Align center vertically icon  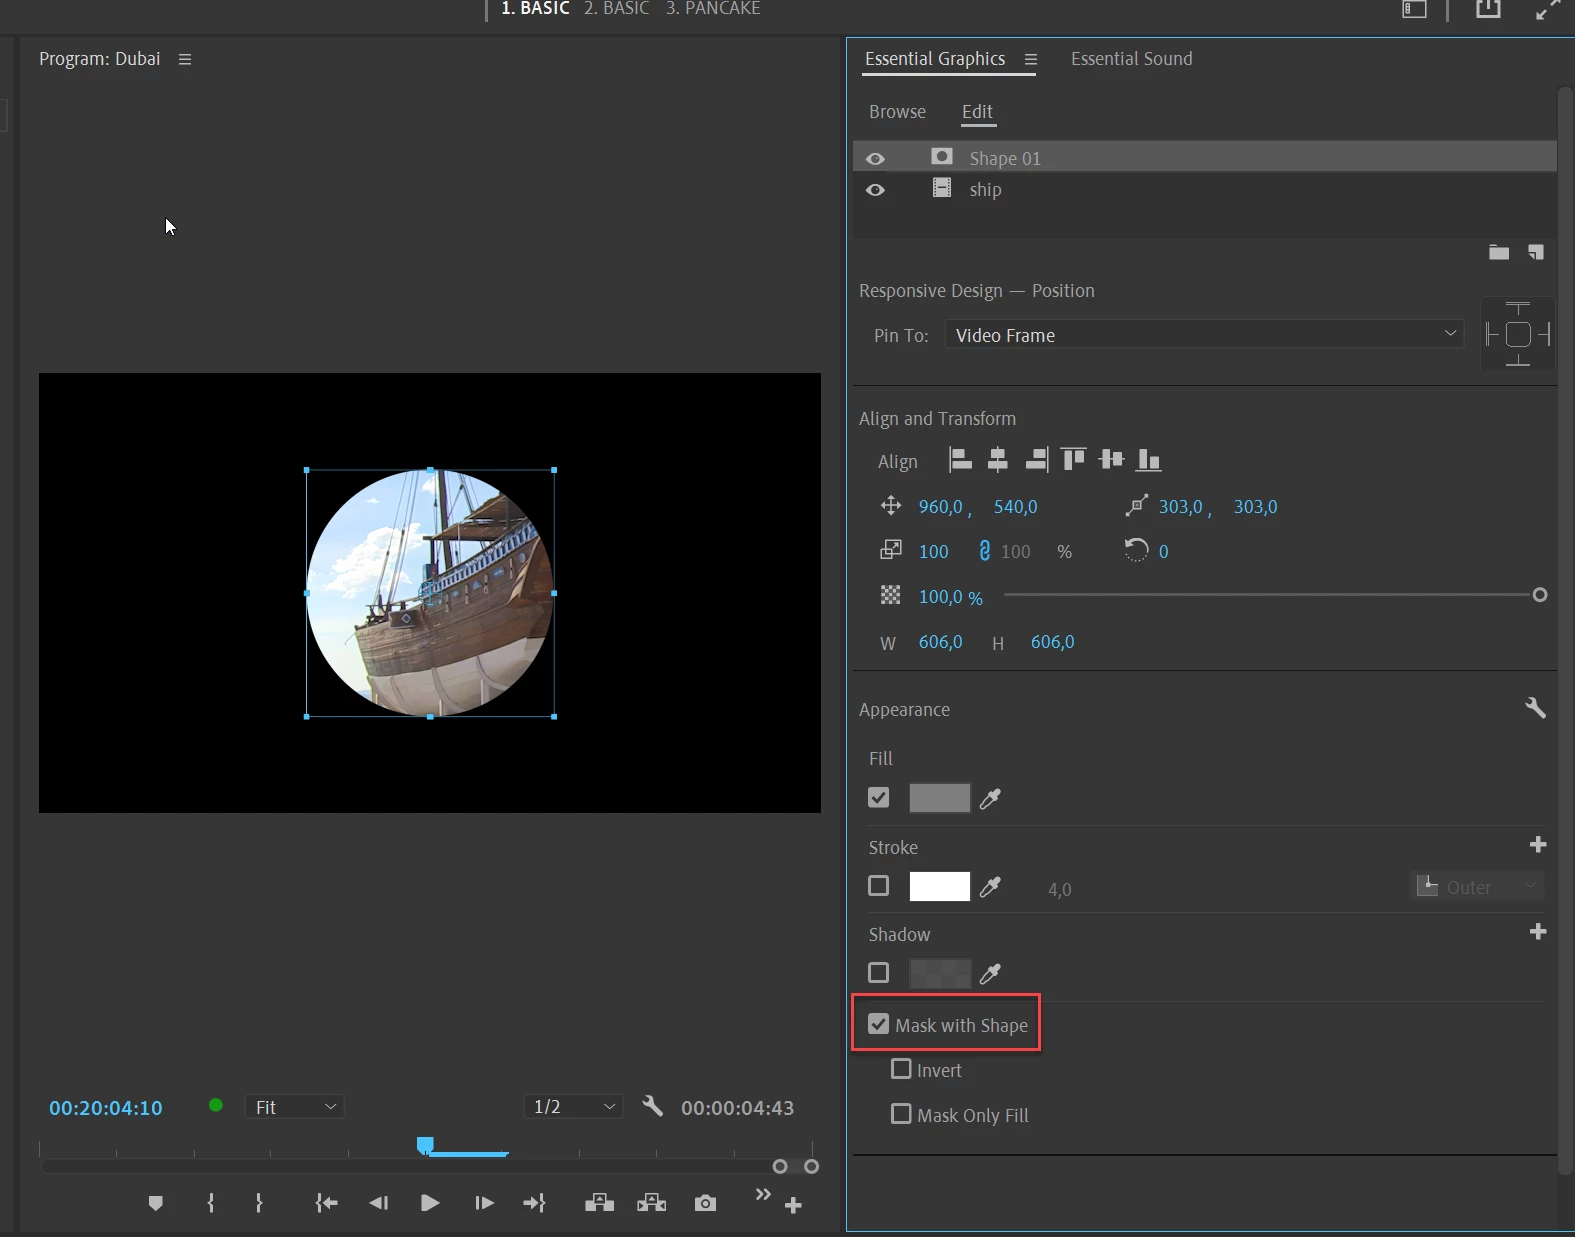coord(1111,460)
